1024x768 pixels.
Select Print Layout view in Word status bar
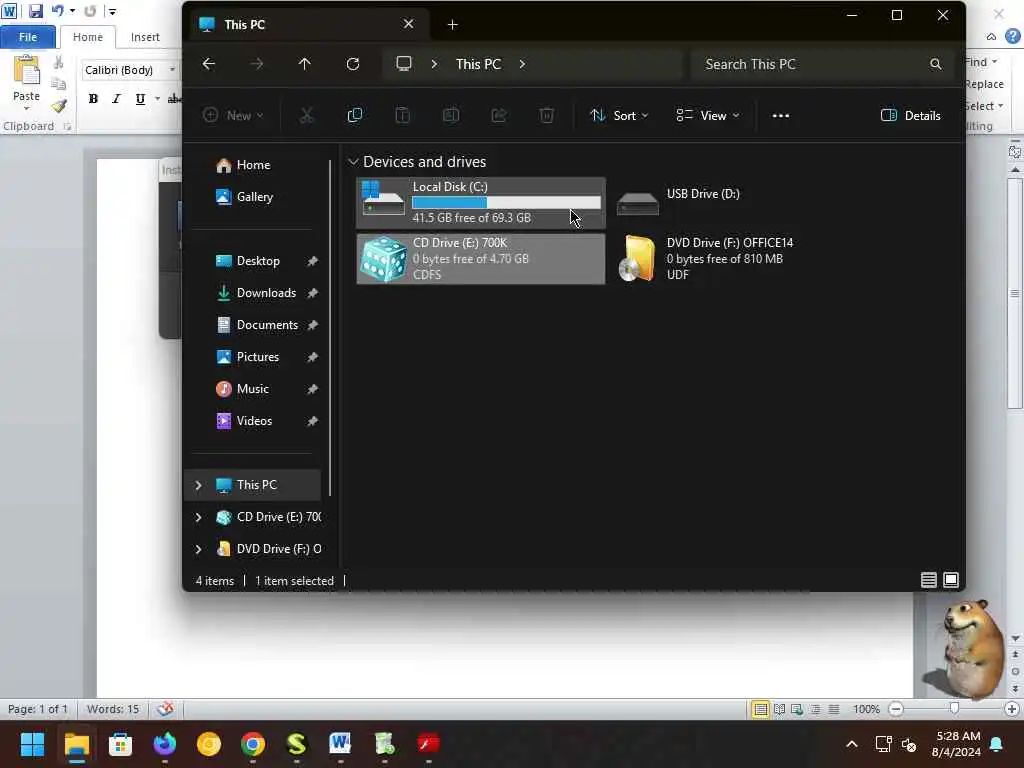tap(760, 709)
